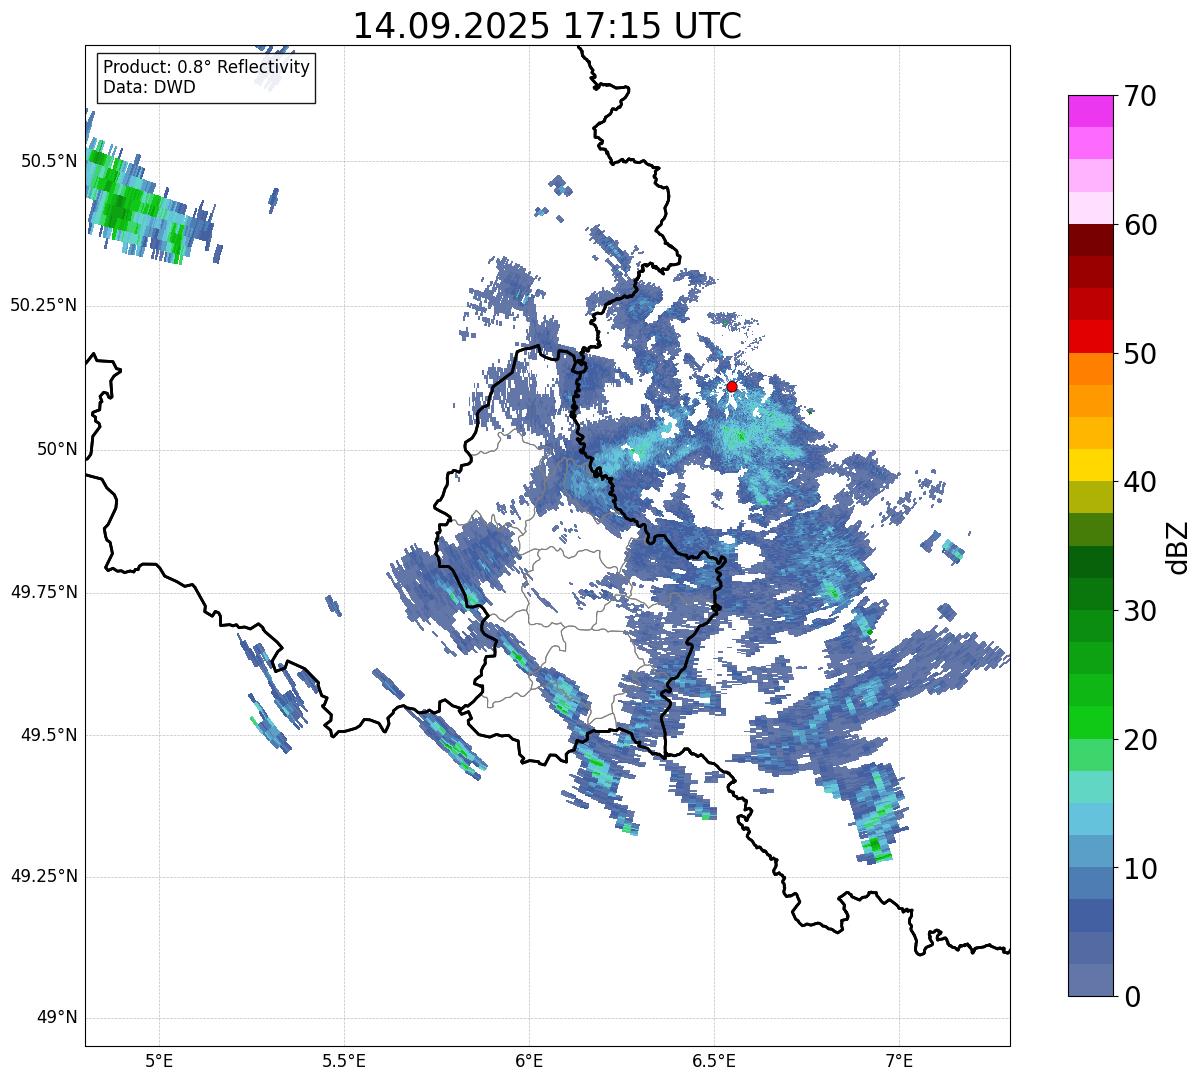Click the red radar site marker

click(732, 386)
